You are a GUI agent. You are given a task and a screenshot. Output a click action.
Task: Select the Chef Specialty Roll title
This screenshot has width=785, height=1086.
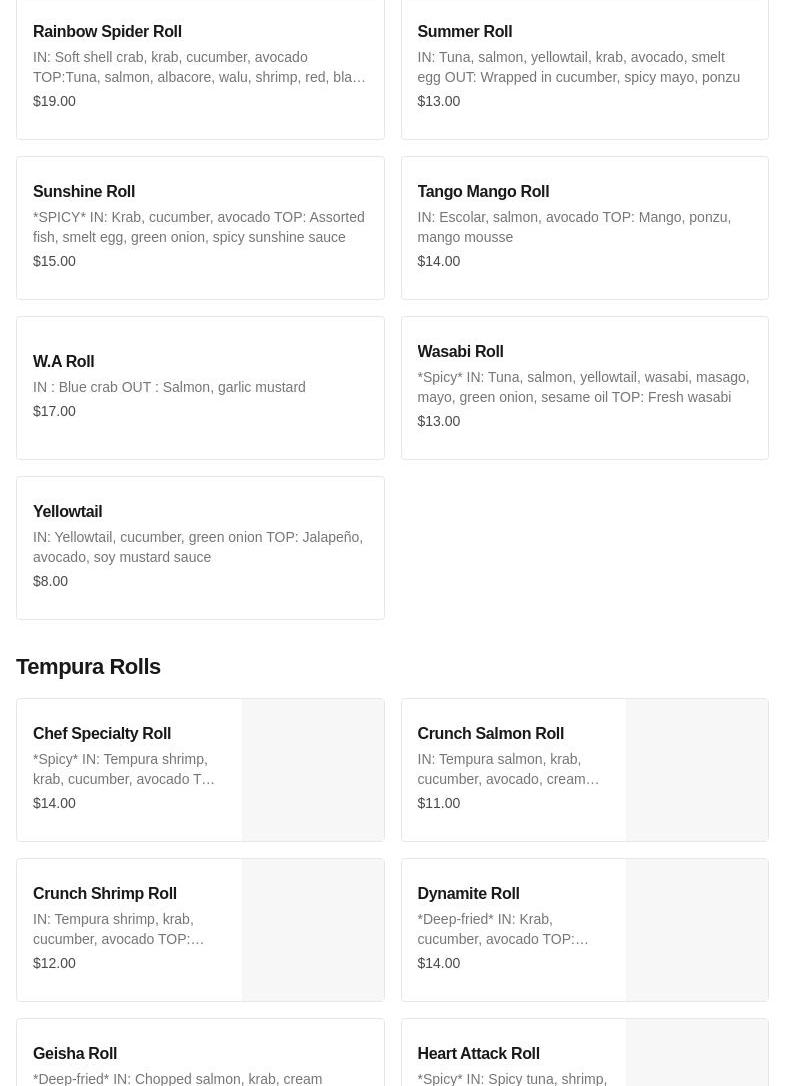[x=102, y=734]
